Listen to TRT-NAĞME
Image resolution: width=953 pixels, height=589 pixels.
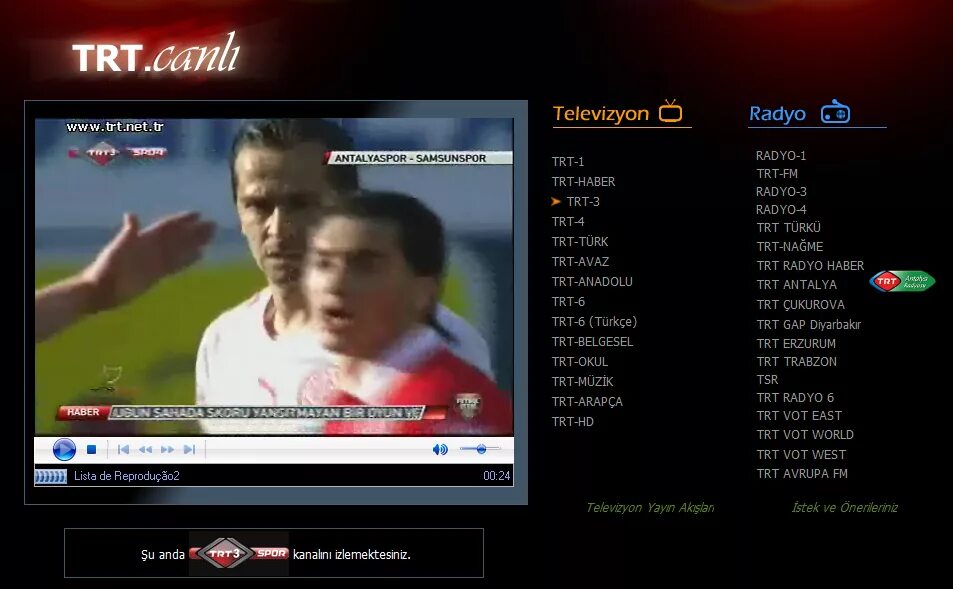click(x=790, y=247)
